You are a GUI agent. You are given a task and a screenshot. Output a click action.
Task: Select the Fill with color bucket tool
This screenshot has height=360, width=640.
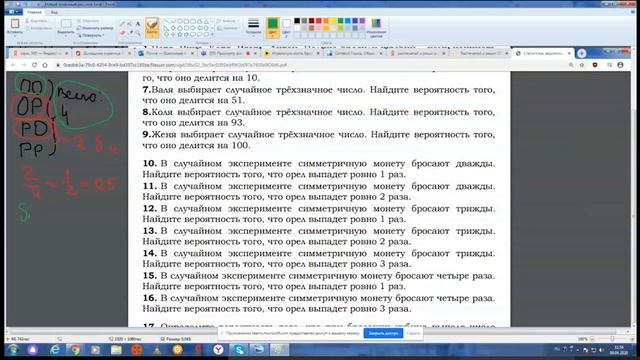pos(130,24)
